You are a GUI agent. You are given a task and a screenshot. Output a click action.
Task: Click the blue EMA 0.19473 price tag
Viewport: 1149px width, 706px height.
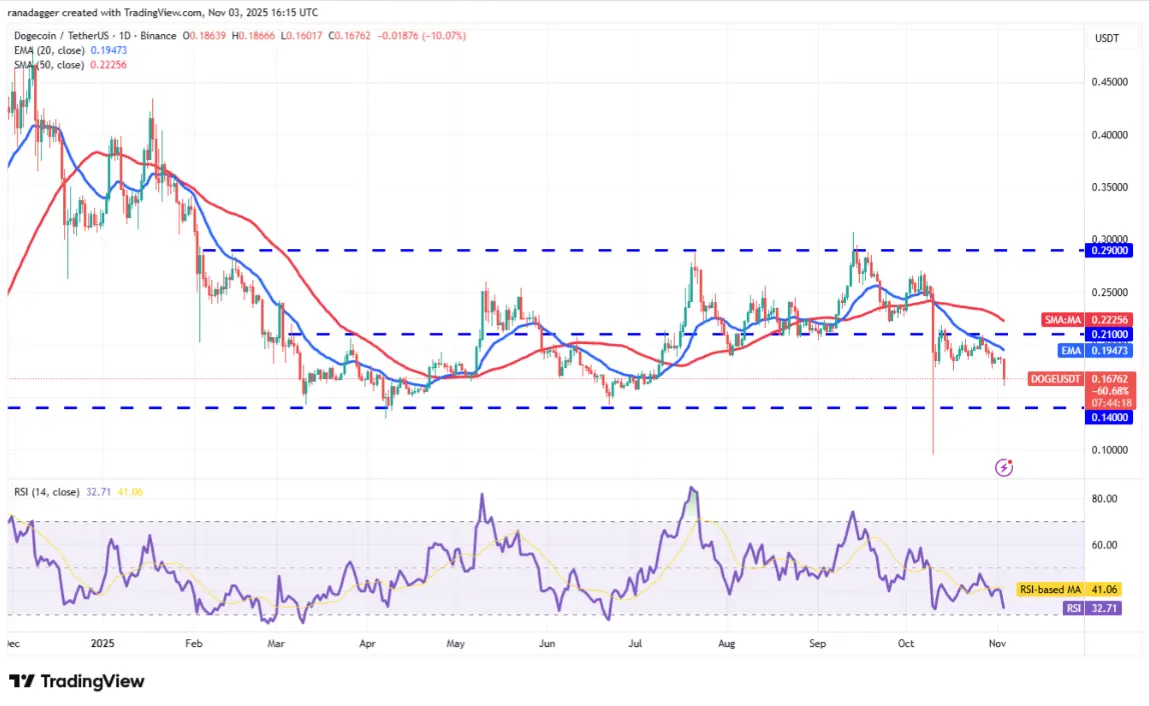(1096, 351)
